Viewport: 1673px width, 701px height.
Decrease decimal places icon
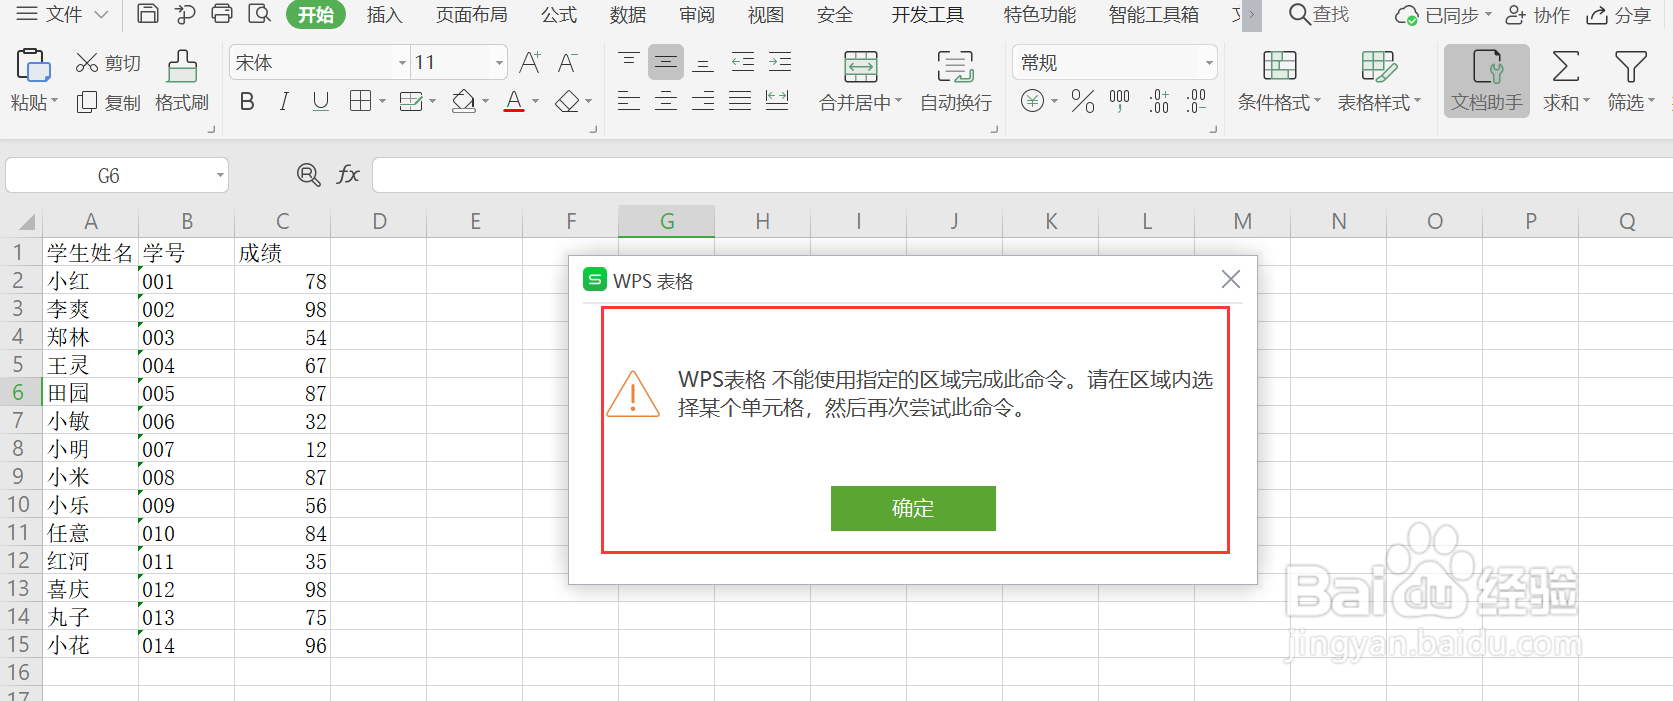point(1195,101)
